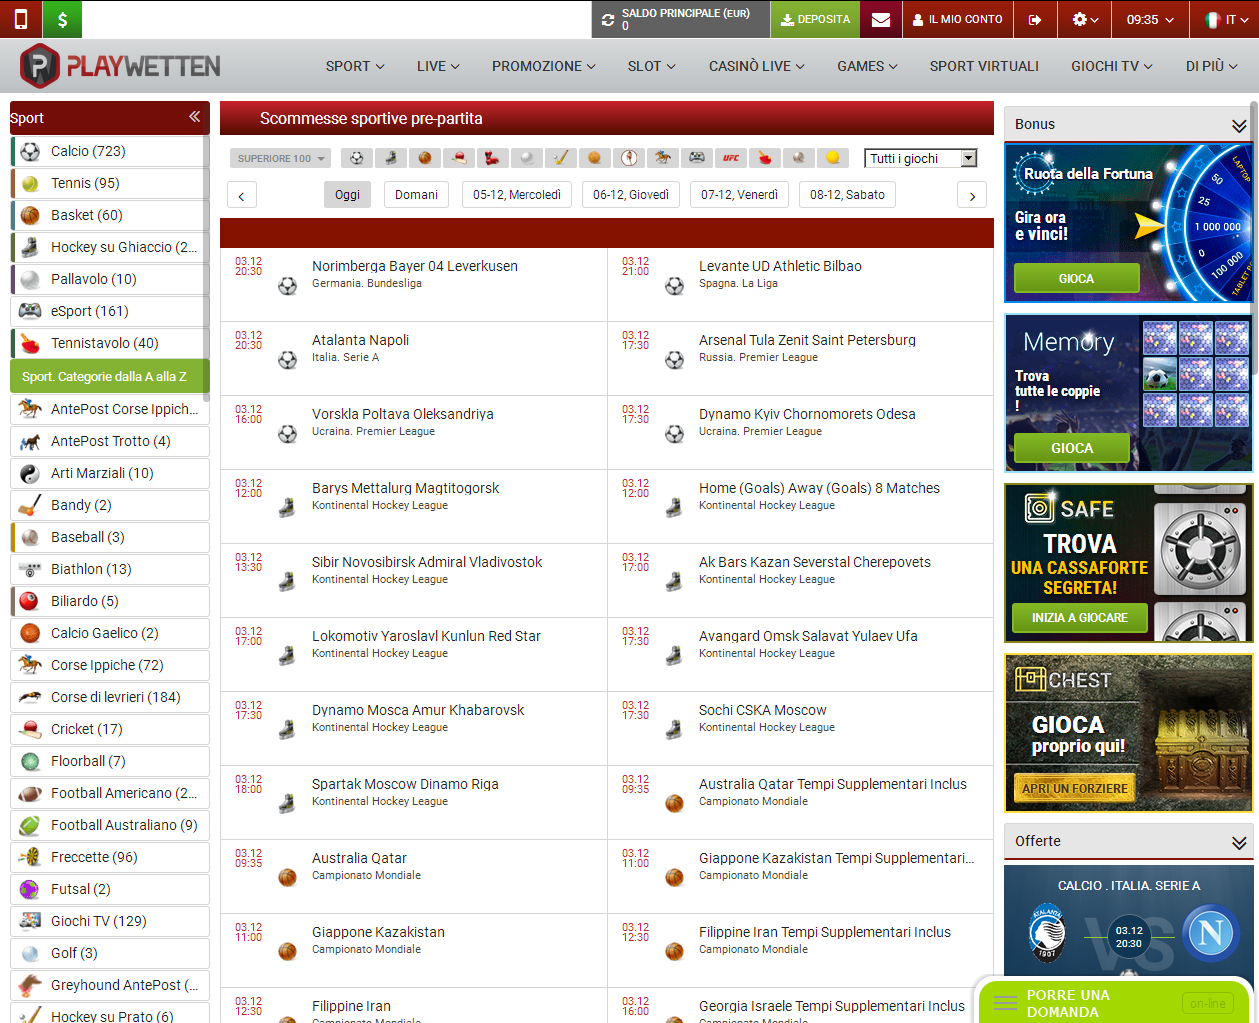This screenshot has width=1259, height=1023.
Task: Filter by white volleyball icon
Action: [x=527, y=158]
